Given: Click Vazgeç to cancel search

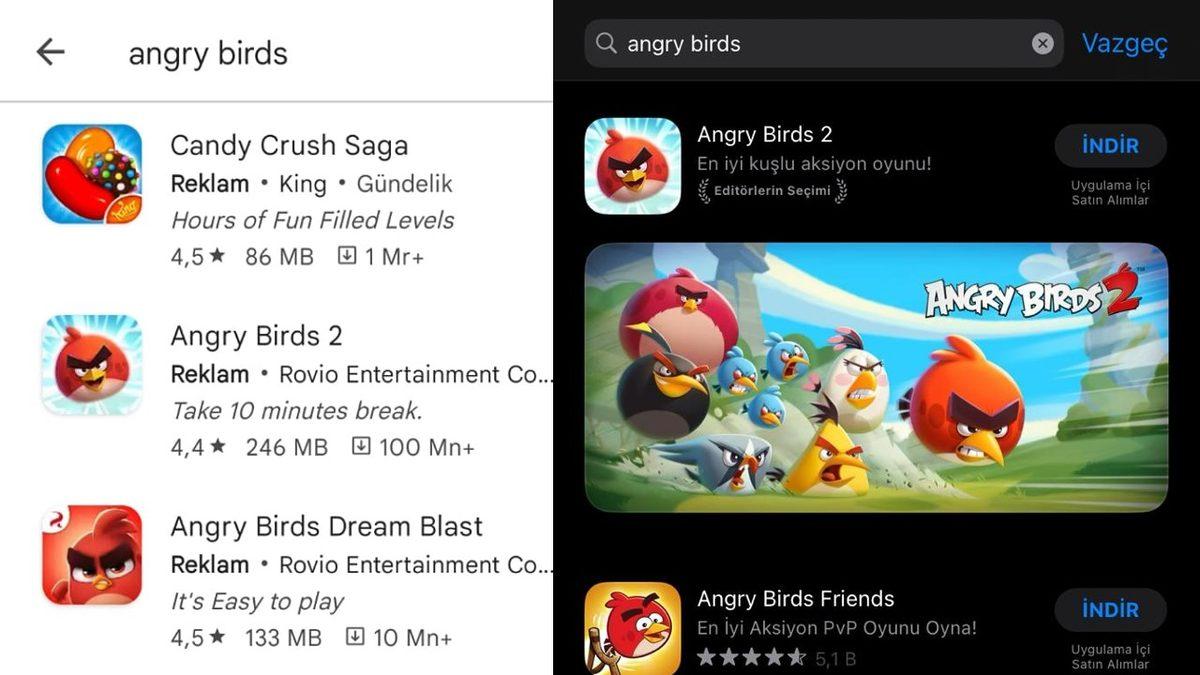Looking at the screenshot, I should click(x=1124, y=44).
